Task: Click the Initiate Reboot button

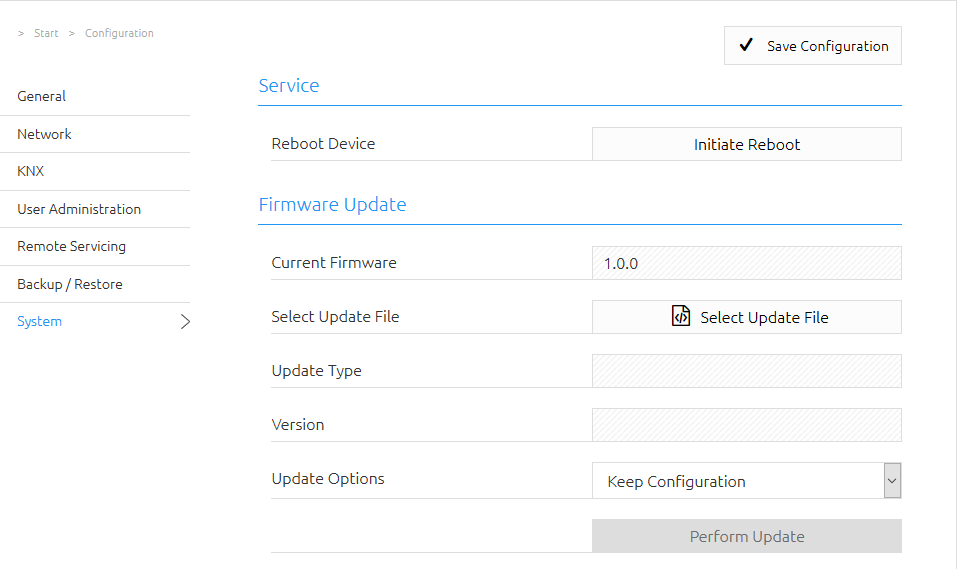Action: click(746, 144)
